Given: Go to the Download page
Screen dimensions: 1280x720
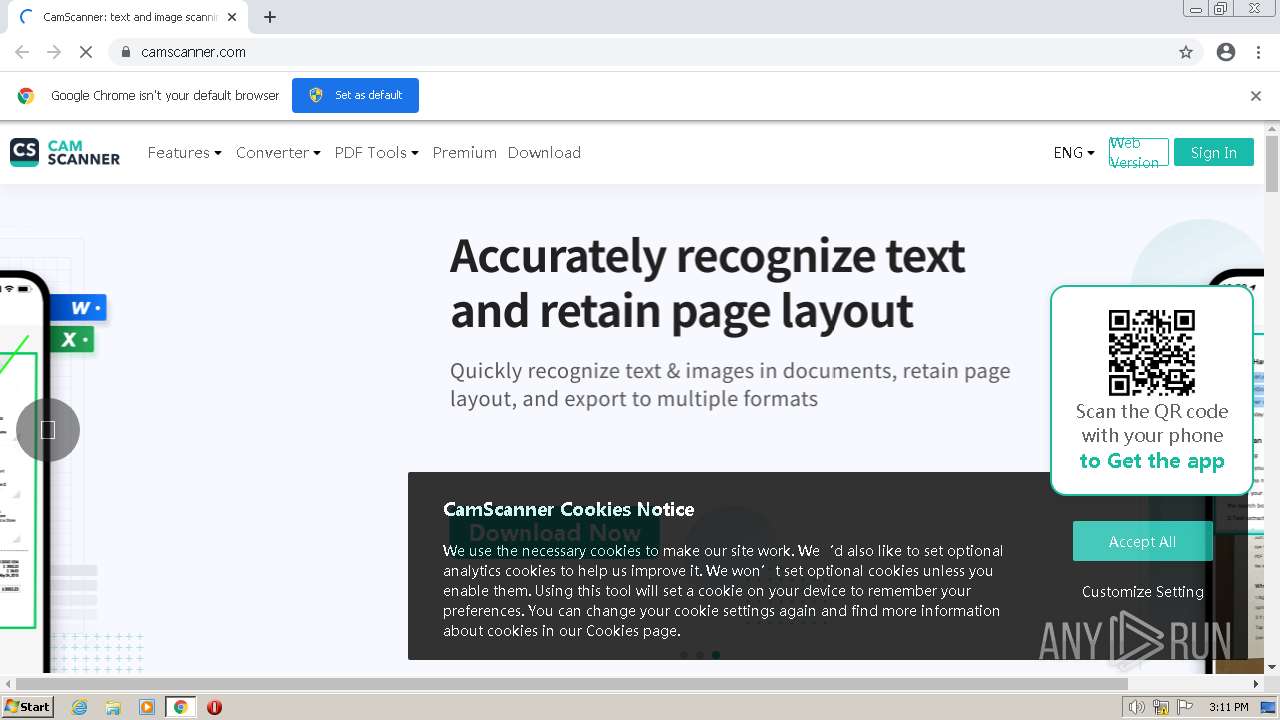Looking at the screenshot, I should click(544, 153).
